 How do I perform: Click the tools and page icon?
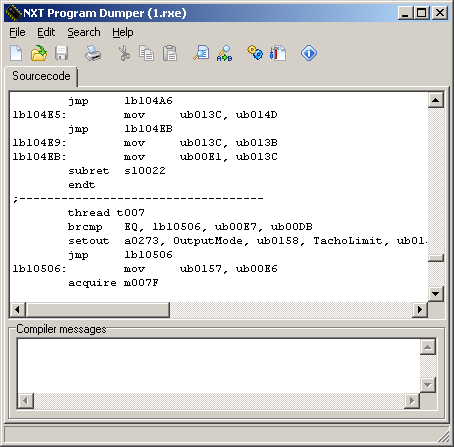coord(278,53)
